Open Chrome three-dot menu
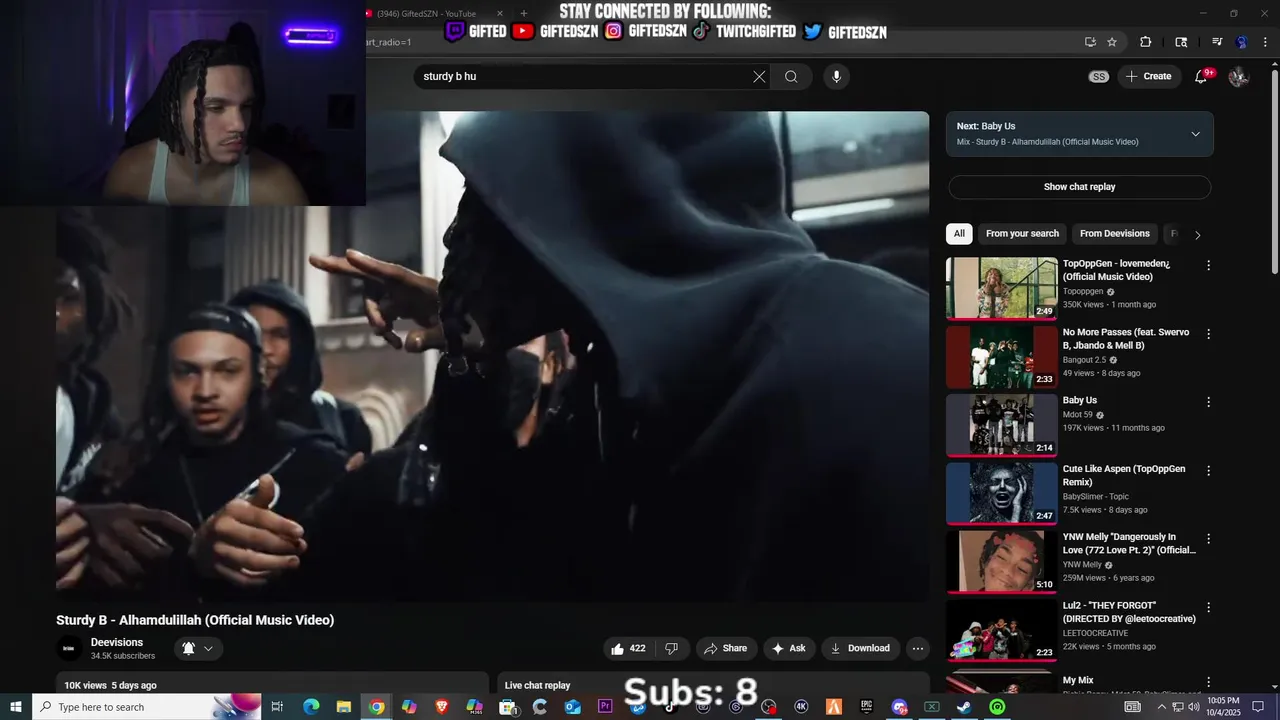 coord(1265,42)
